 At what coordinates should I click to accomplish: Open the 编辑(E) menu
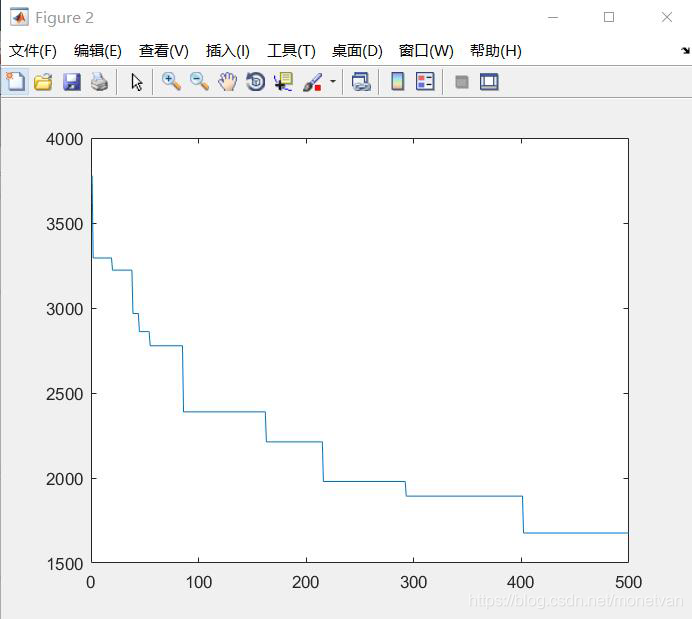coord(98,51)
